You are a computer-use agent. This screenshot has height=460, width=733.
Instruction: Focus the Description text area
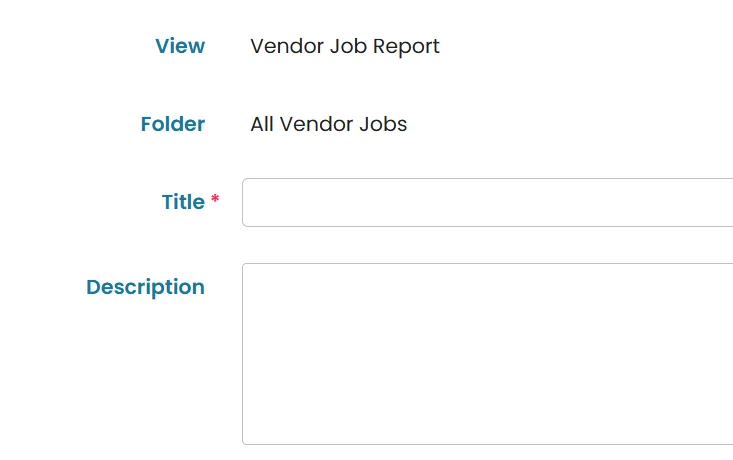488,354
